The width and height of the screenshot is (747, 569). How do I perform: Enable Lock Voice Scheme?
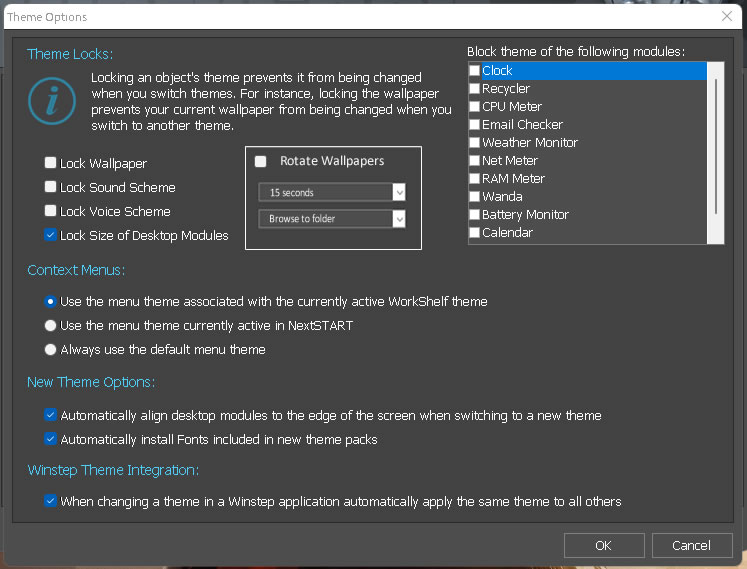click(x=51, y=211)
